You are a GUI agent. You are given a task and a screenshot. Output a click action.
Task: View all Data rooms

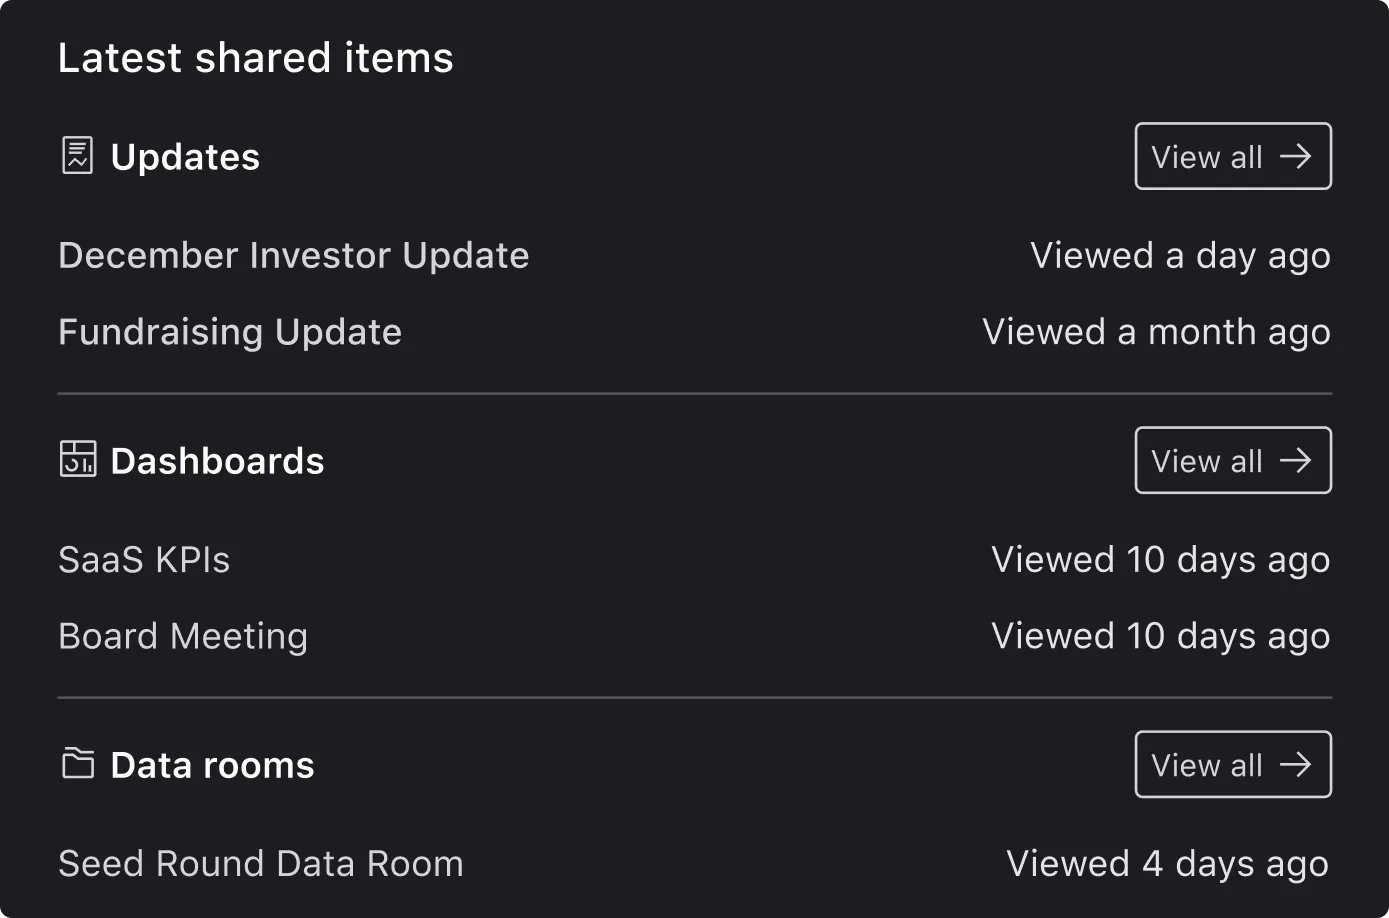[x=1231, y=764]
